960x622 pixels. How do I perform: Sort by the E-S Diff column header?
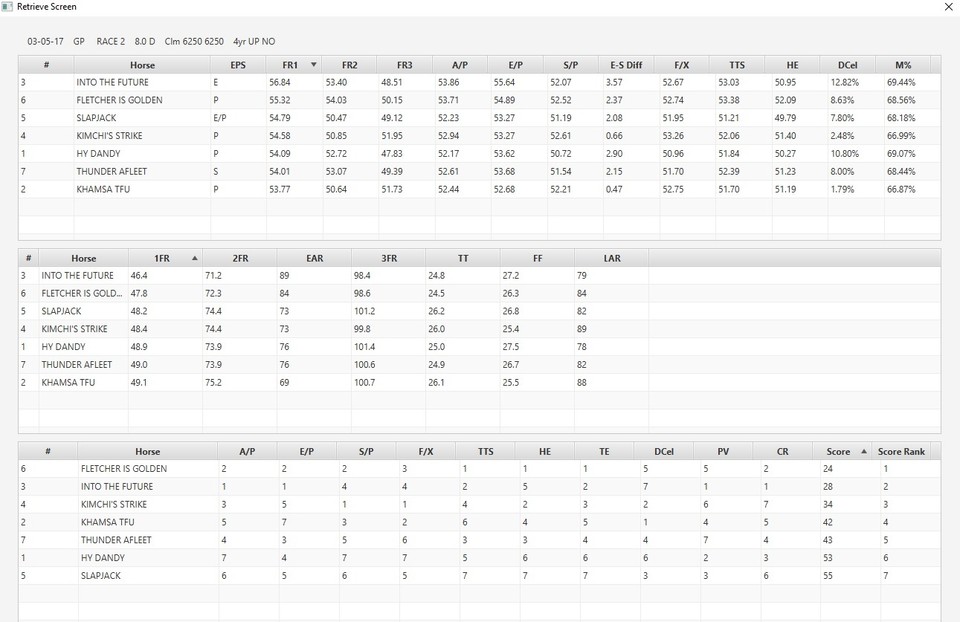[x=627, y=65]
